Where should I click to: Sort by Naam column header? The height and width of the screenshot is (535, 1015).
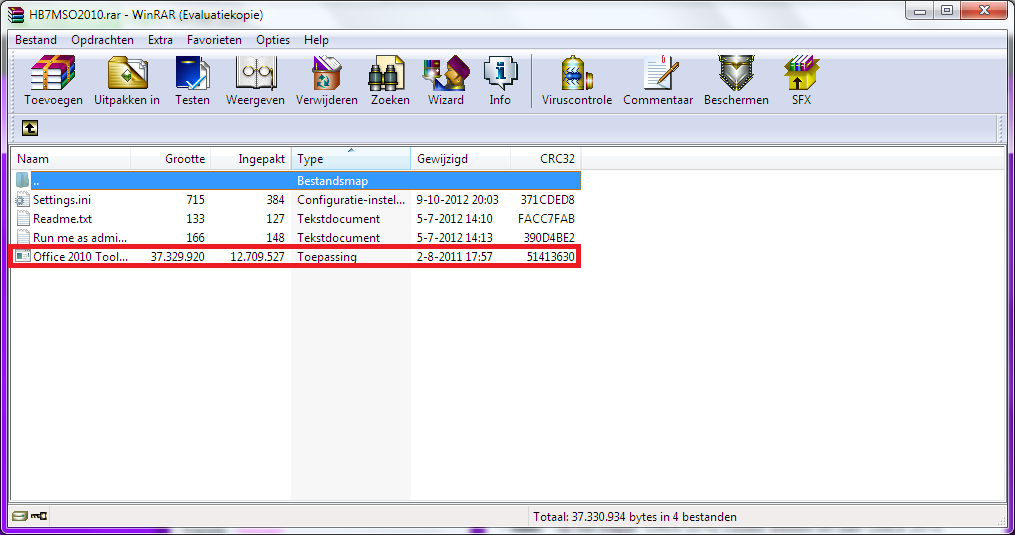[x=71, y=159]
